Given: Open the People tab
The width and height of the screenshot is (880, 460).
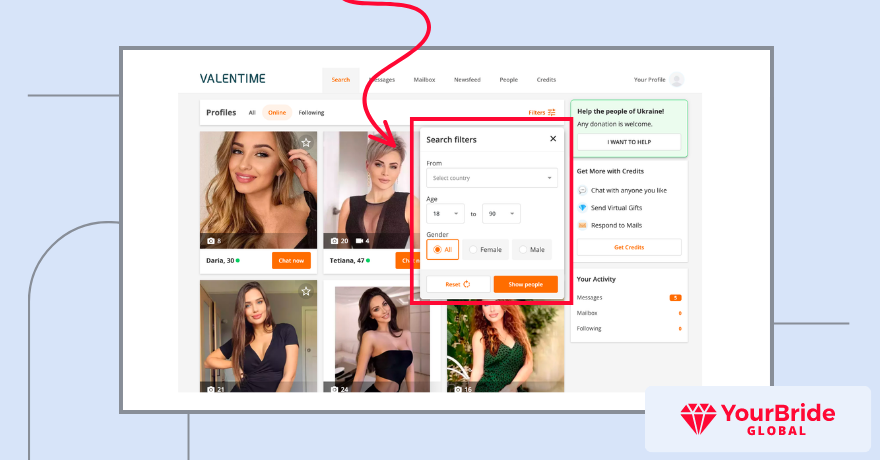Looking at the screenshot, I should (508, 80).
